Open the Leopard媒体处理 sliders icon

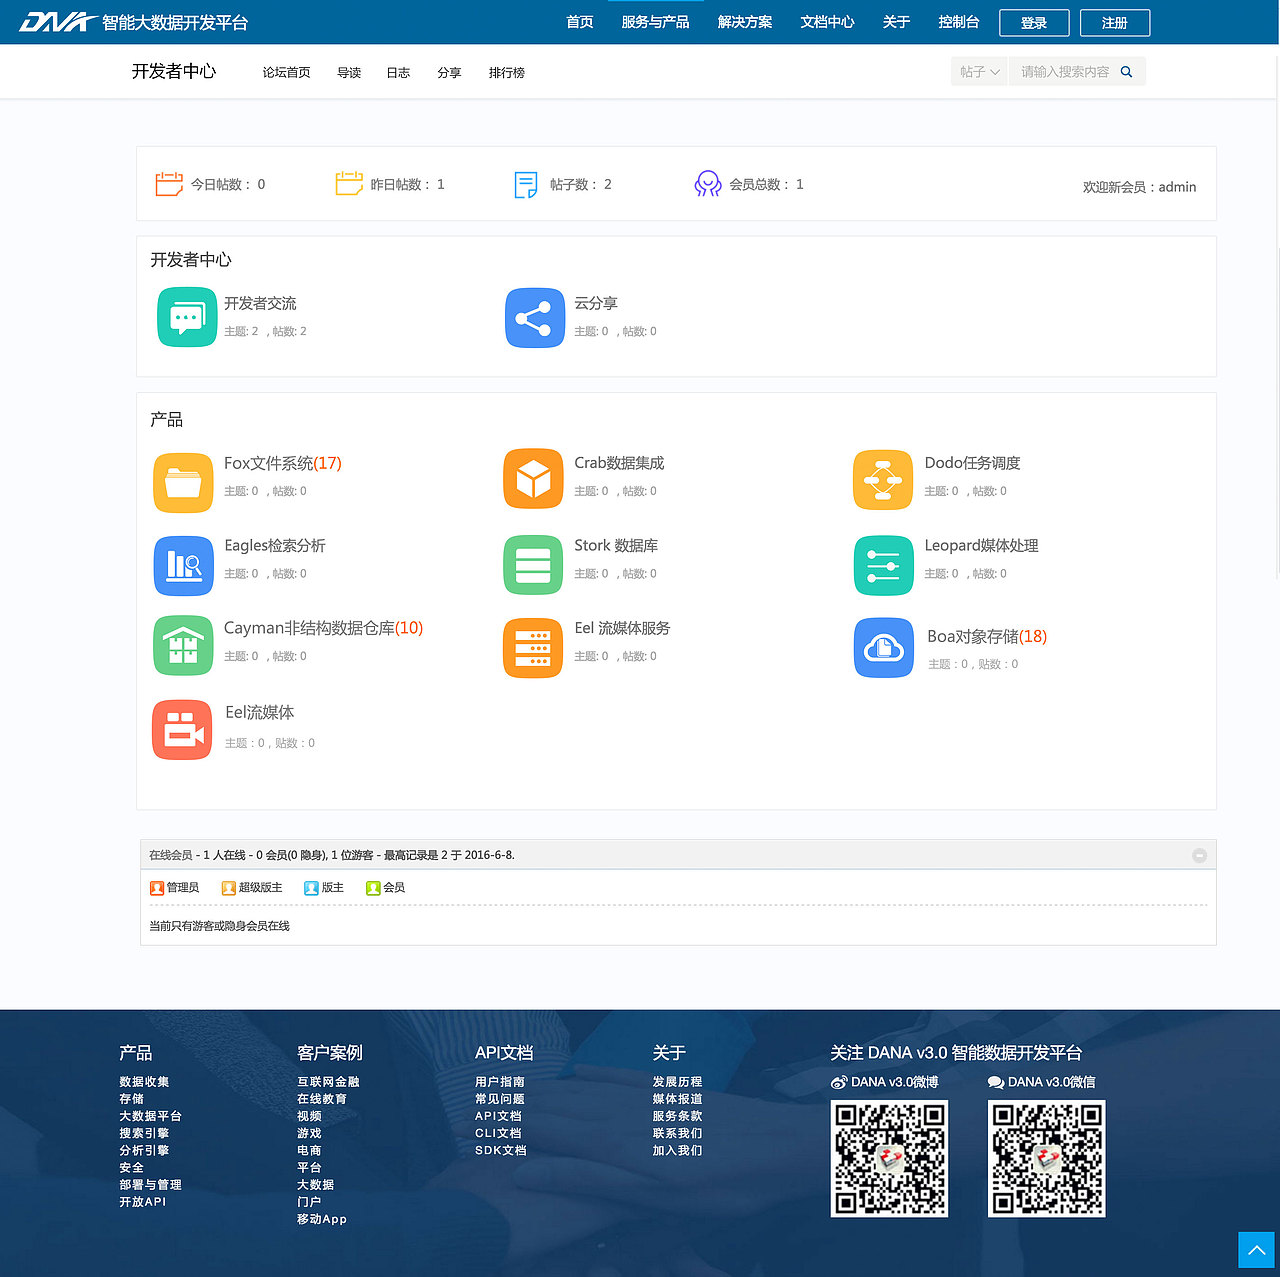pyautogui.click(x=884, y=565)
